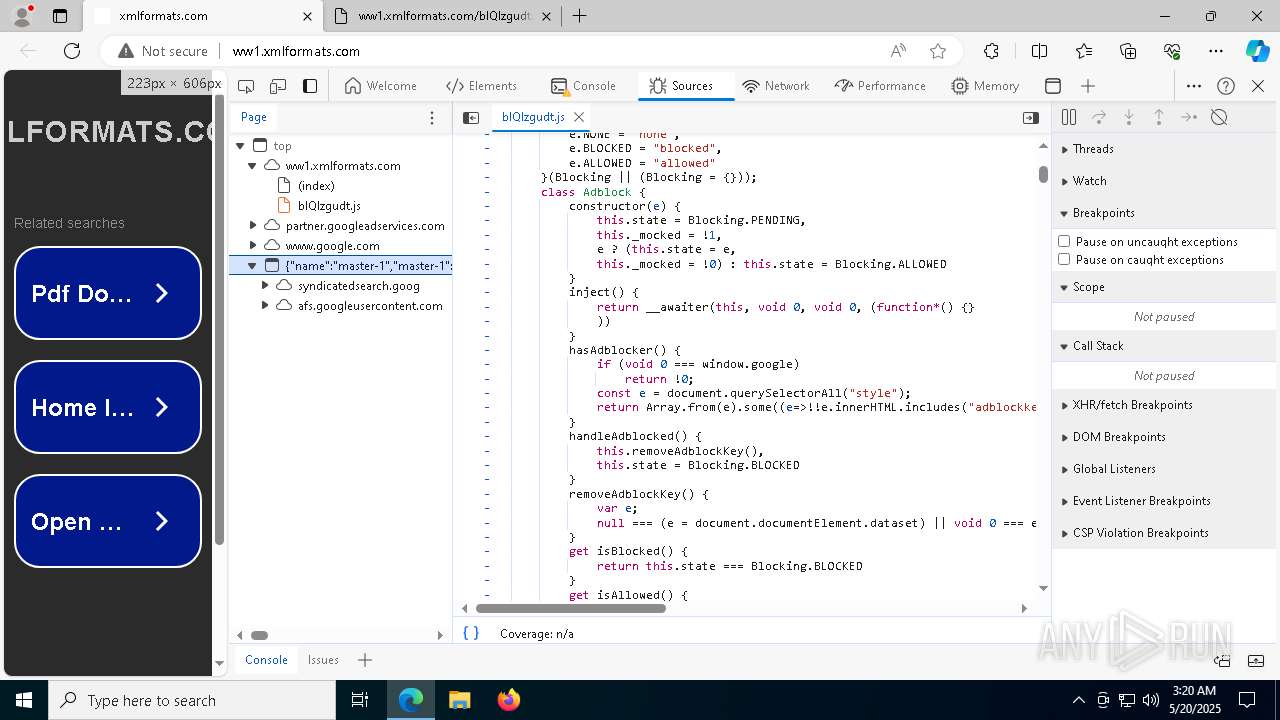Screen dimensions: 1280x720
Task: Click the Step into next function call button
Action: [x=1129, y=118]
